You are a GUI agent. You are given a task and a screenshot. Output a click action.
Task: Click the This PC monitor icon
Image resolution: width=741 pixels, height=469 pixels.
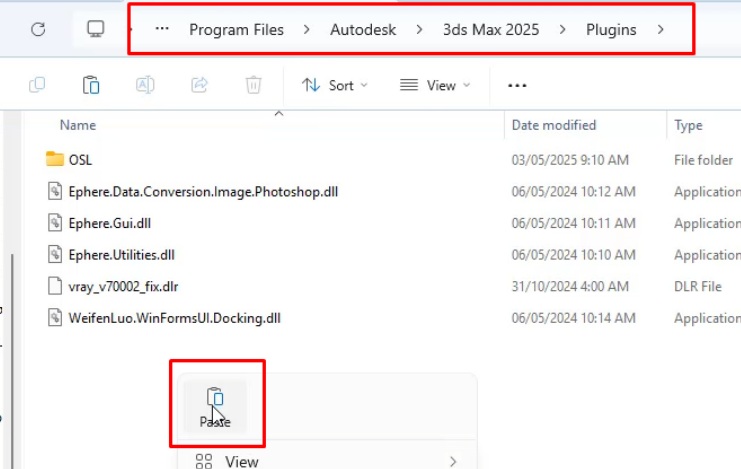click(96, 29)
